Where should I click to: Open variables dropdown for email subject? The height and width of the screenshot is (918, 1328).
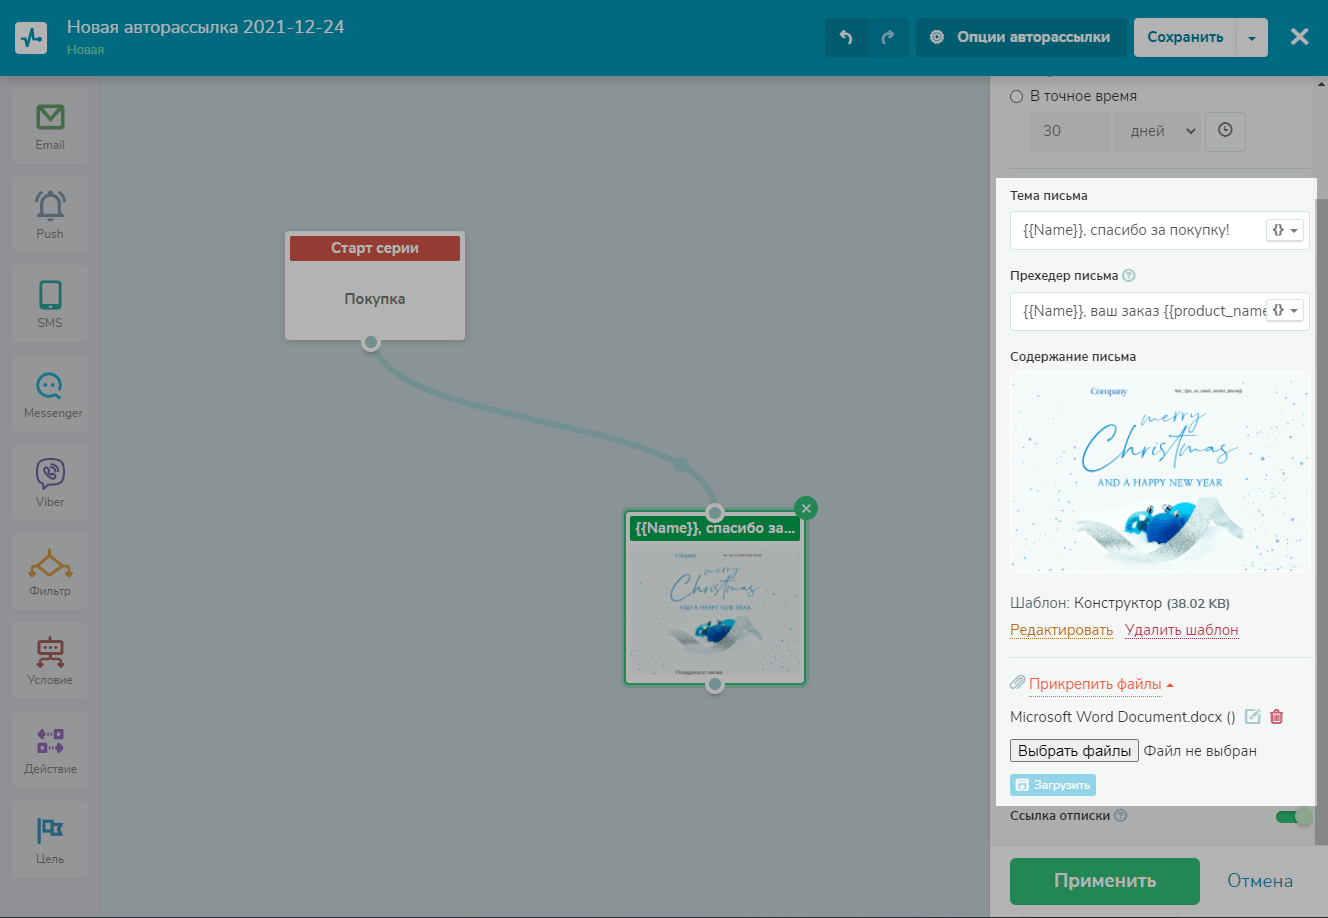1286,230
